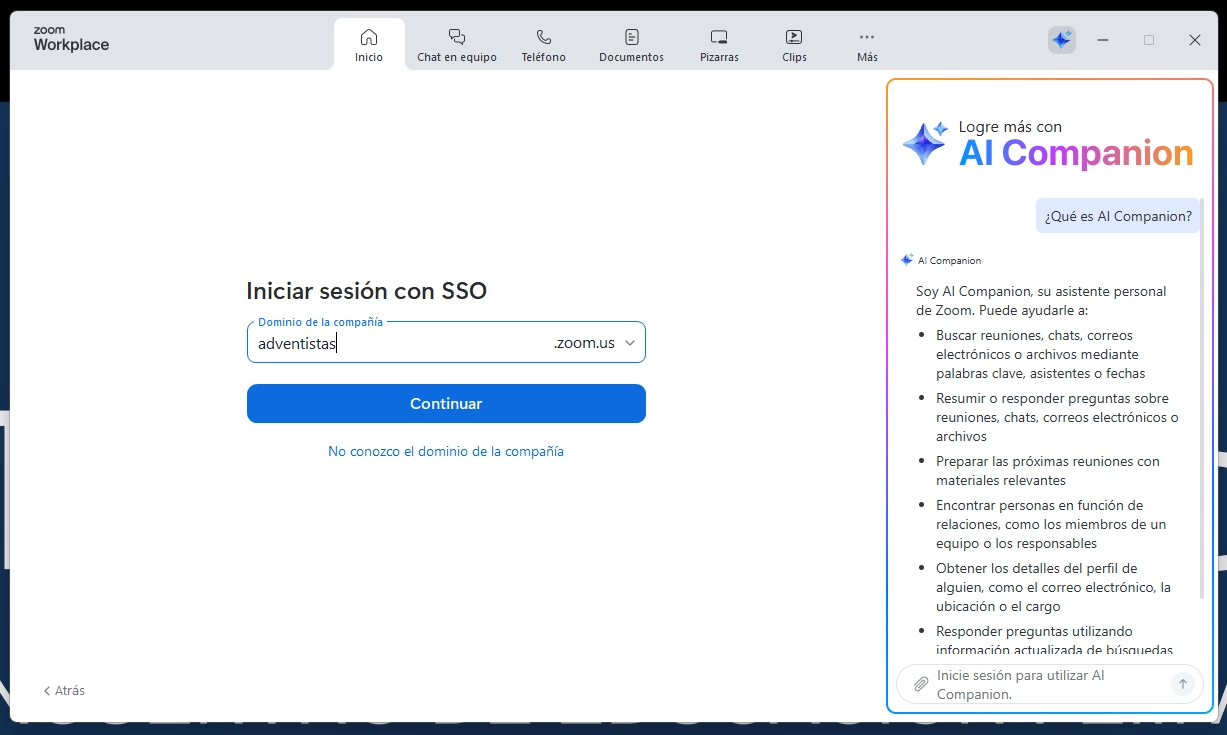Open the Chat en equipo tab

point(457,45)
